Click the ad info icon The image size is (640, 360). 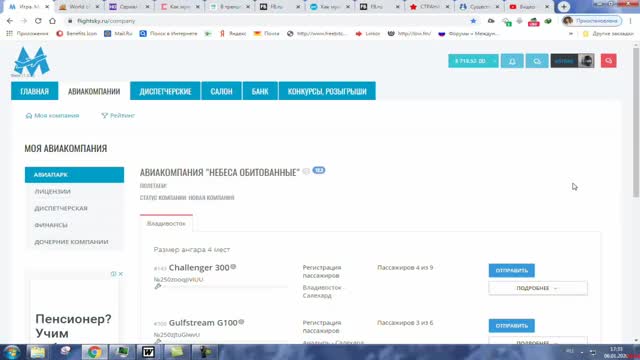tap(113, 274)
